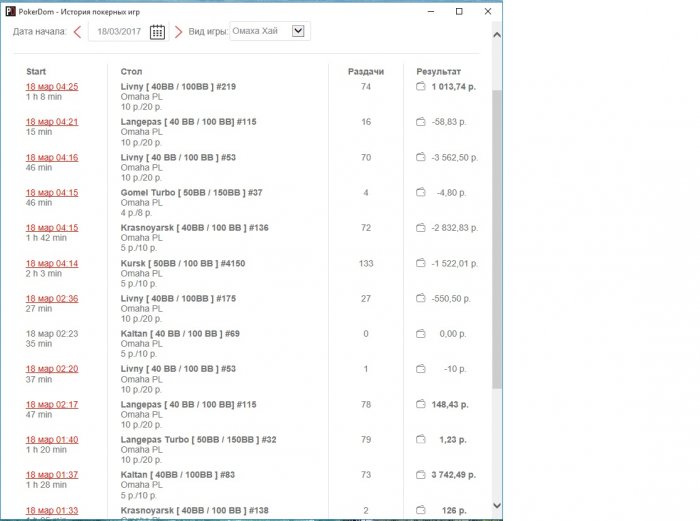Open session link 18 мар 01:40
The image size is (700, 521).
(x=52, y=440)
